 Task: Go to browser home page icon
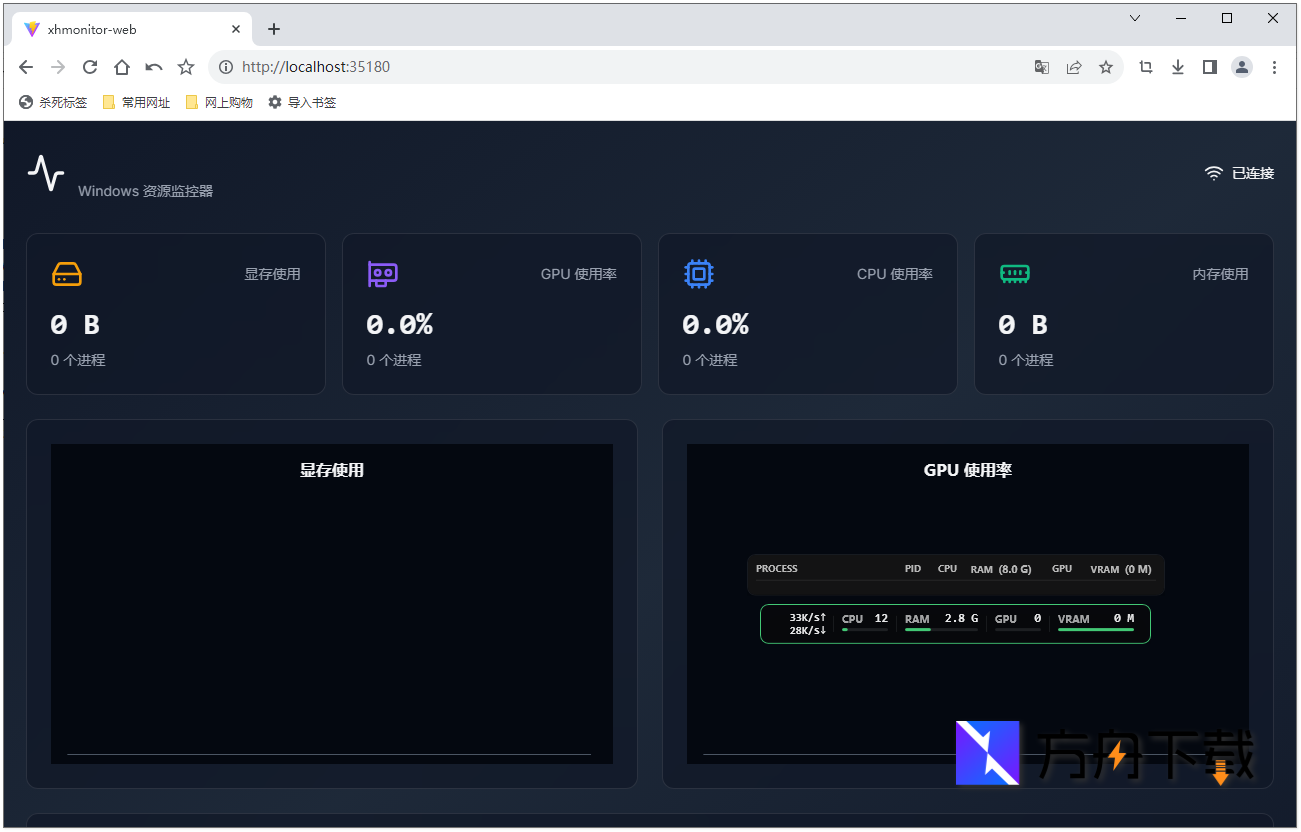[122, 67]
